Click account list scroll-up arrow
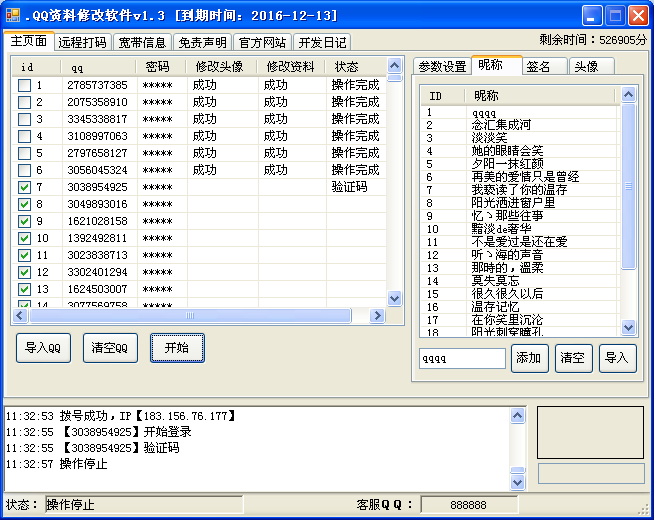Image resolution: width=654 pixels, height=520 pixels. coord(394,66)
